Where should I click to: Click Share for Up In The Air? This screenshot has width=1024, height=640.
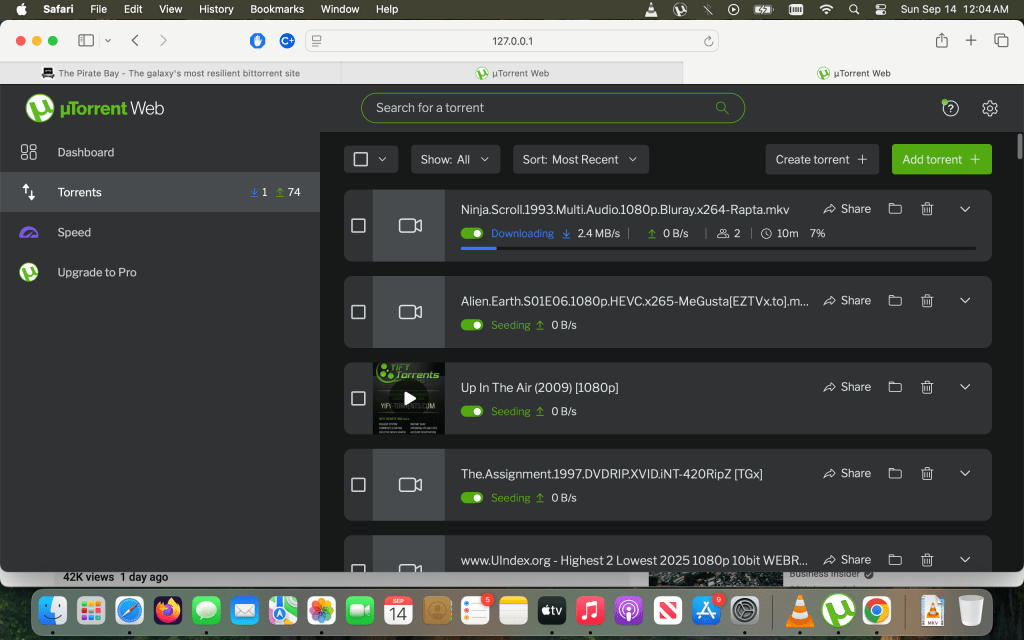tap(847, 387)
